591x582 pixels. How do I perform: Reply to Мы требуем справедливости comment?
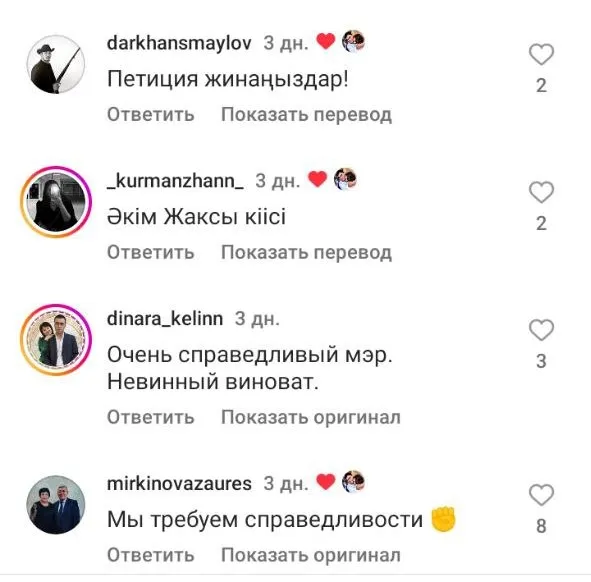[x=151, y=555]
